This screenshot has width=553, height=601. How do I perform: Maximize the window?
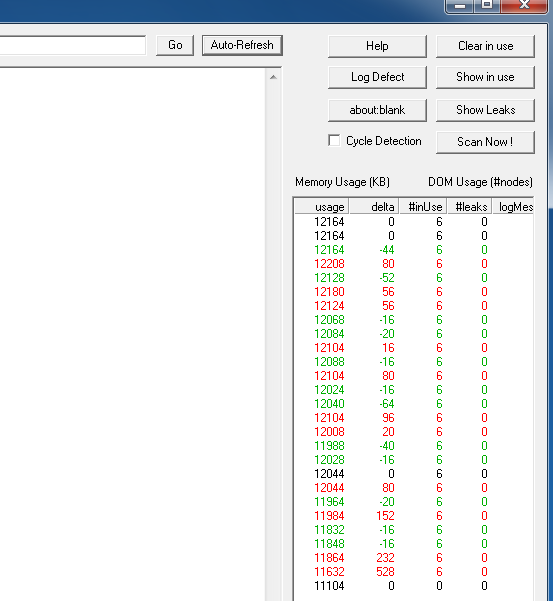point(487,5)
